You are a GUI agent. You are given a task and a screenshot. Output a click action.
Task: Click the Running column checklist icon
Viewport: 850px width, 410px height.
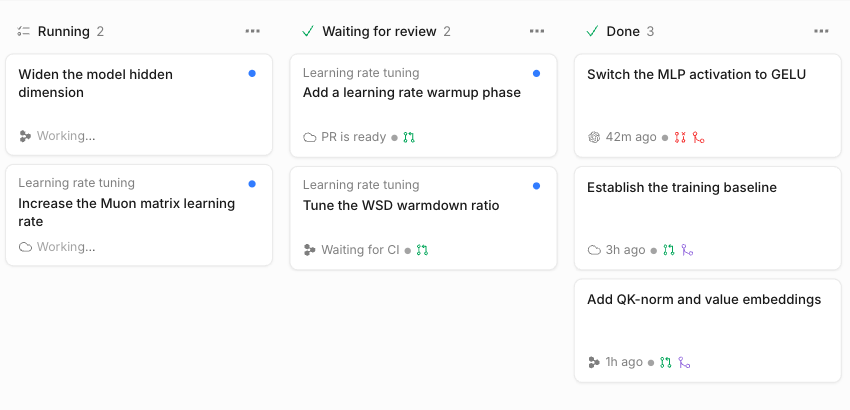click(23, 31)
